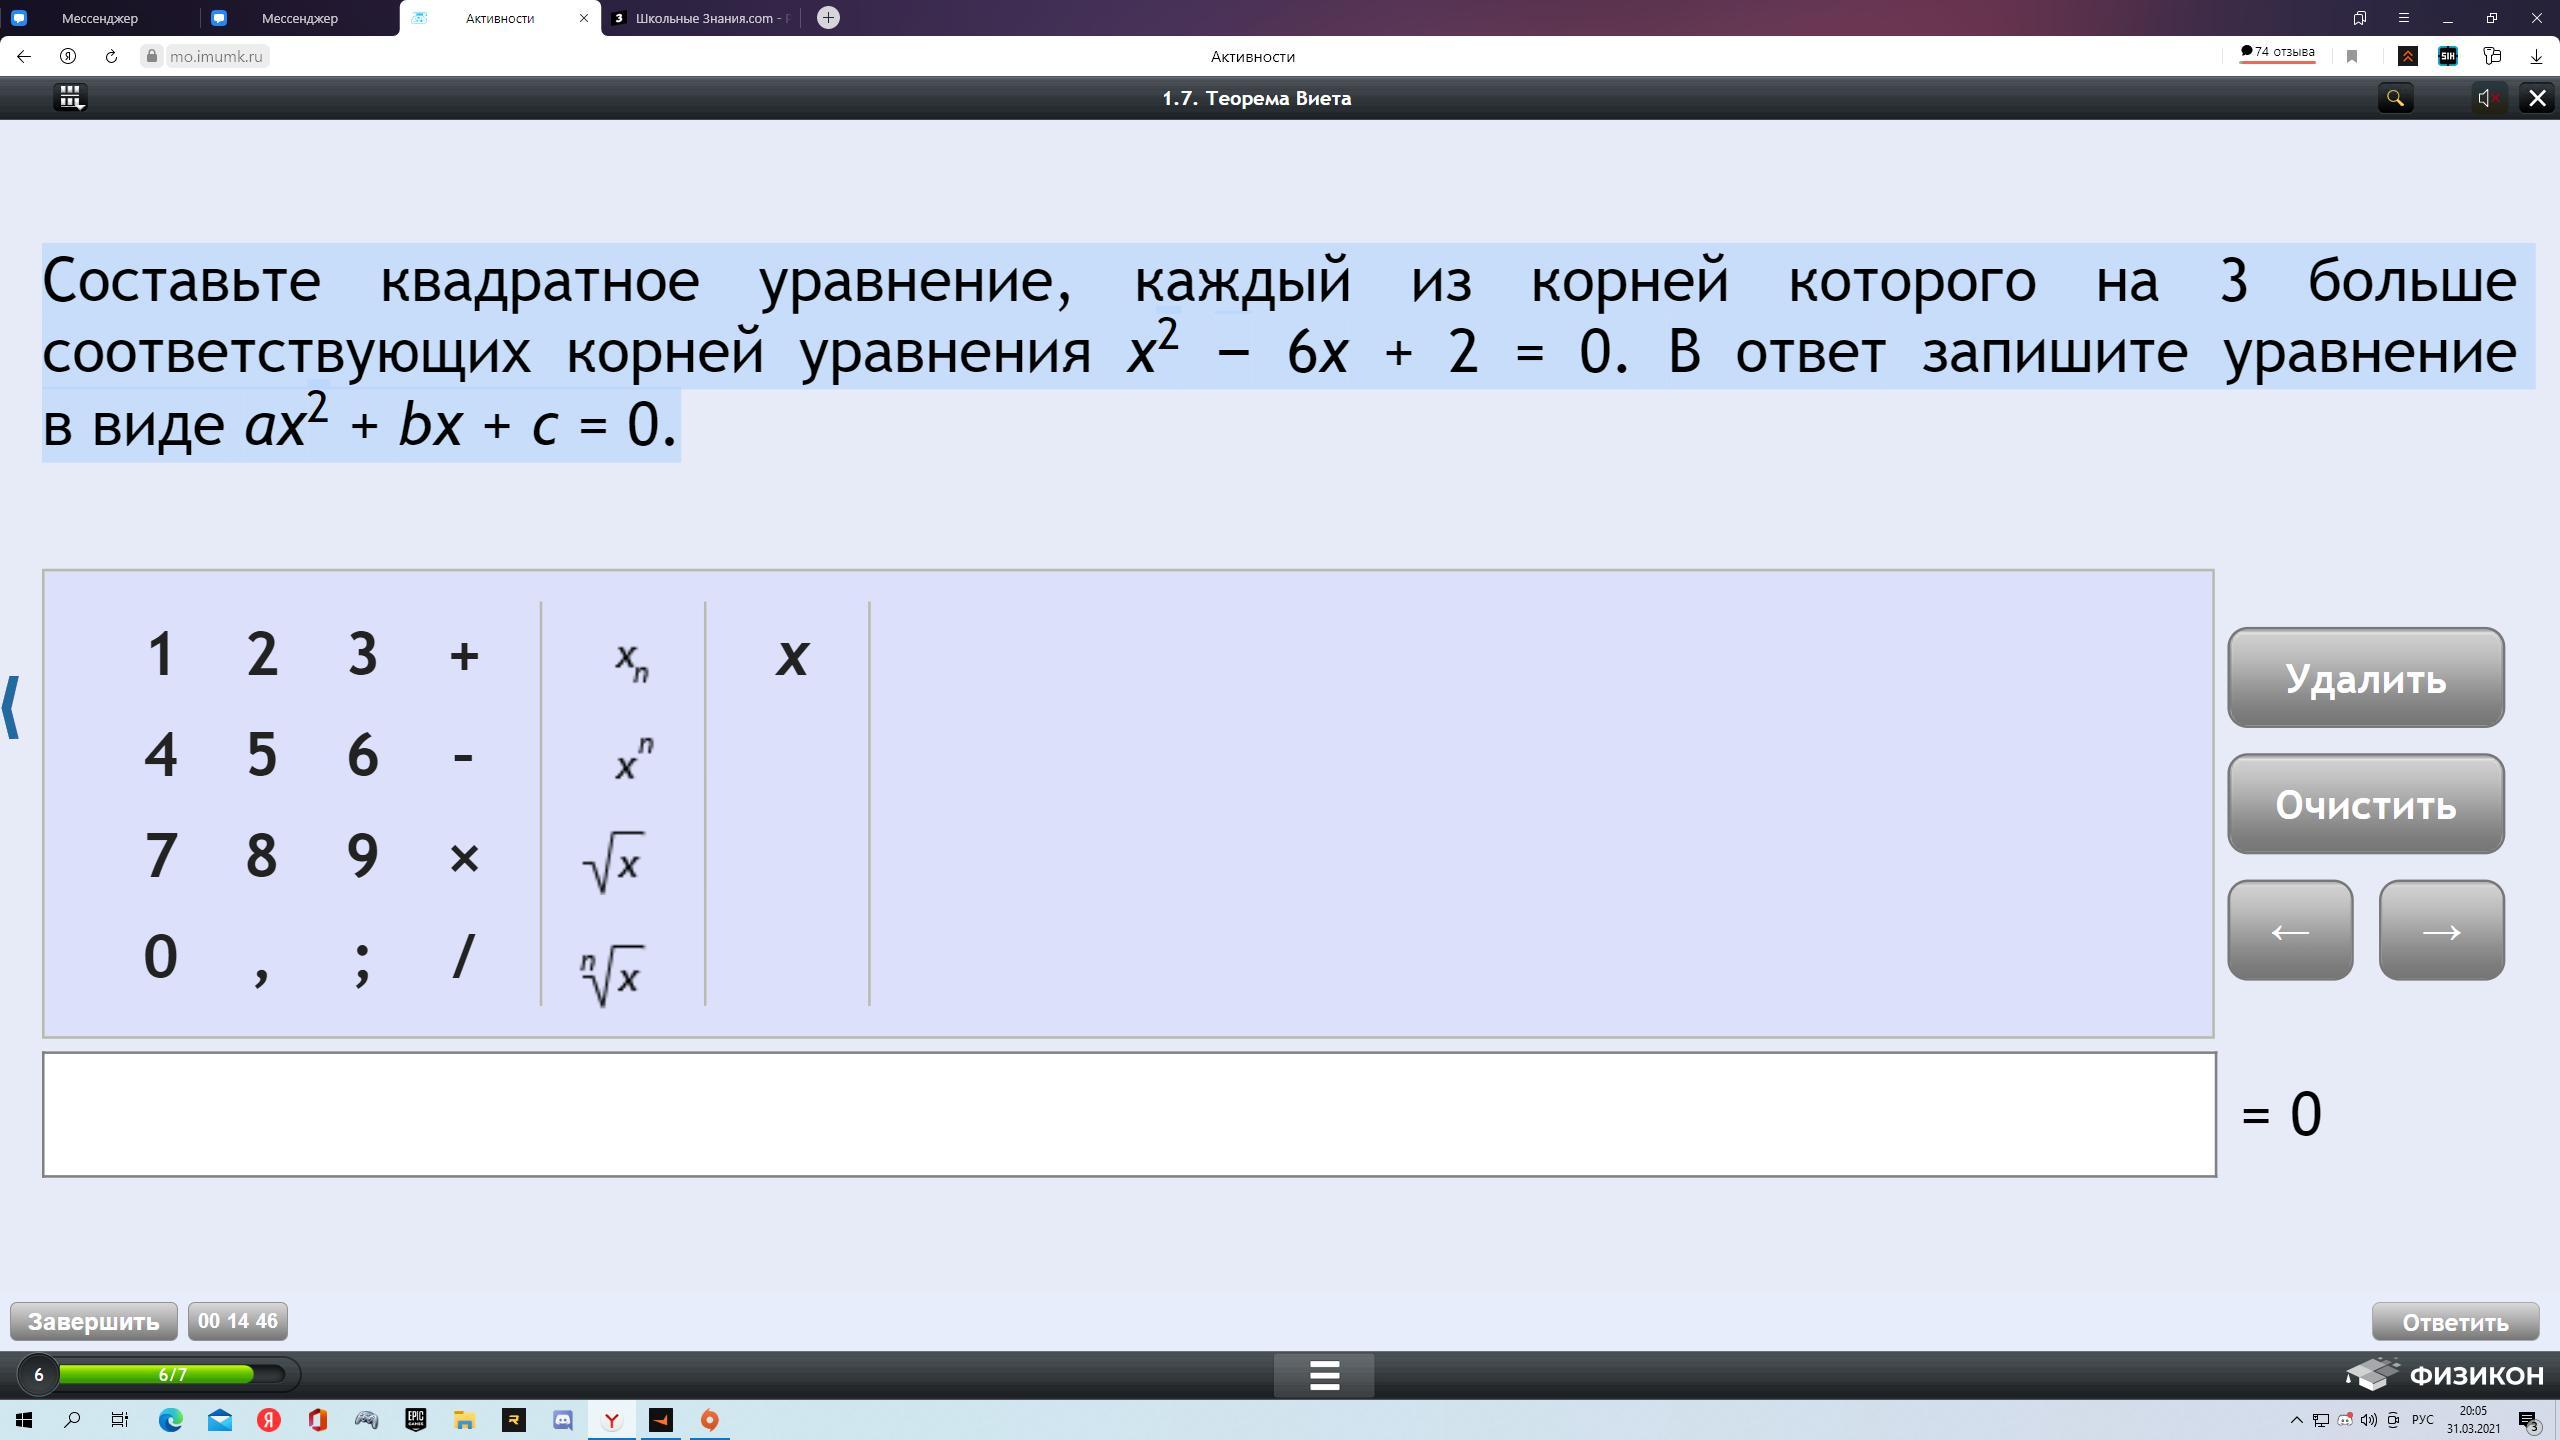The height and width of the screenshot is (1440, 2560).
Task: Click the subscript x-n symbol key
Action: pyautogui.click(x=630, y=660)
